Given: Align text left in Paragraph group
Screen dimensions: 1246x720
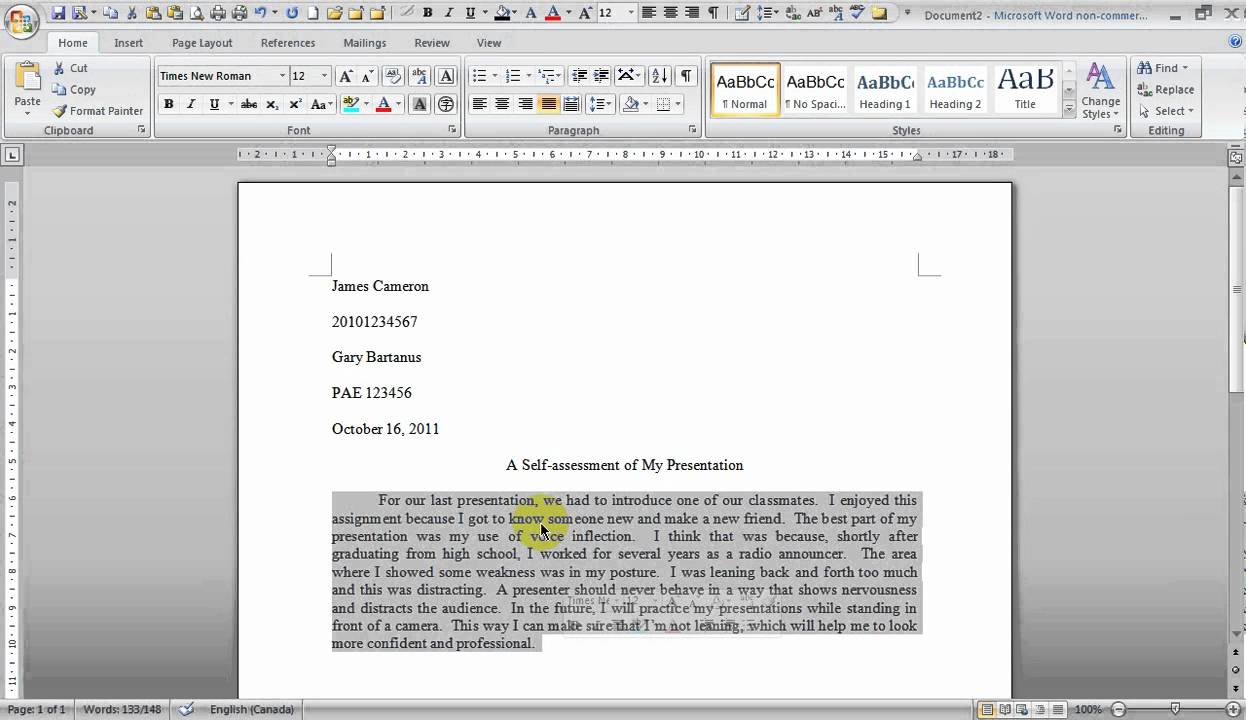Looking at the screenshot, I should 480,104.
